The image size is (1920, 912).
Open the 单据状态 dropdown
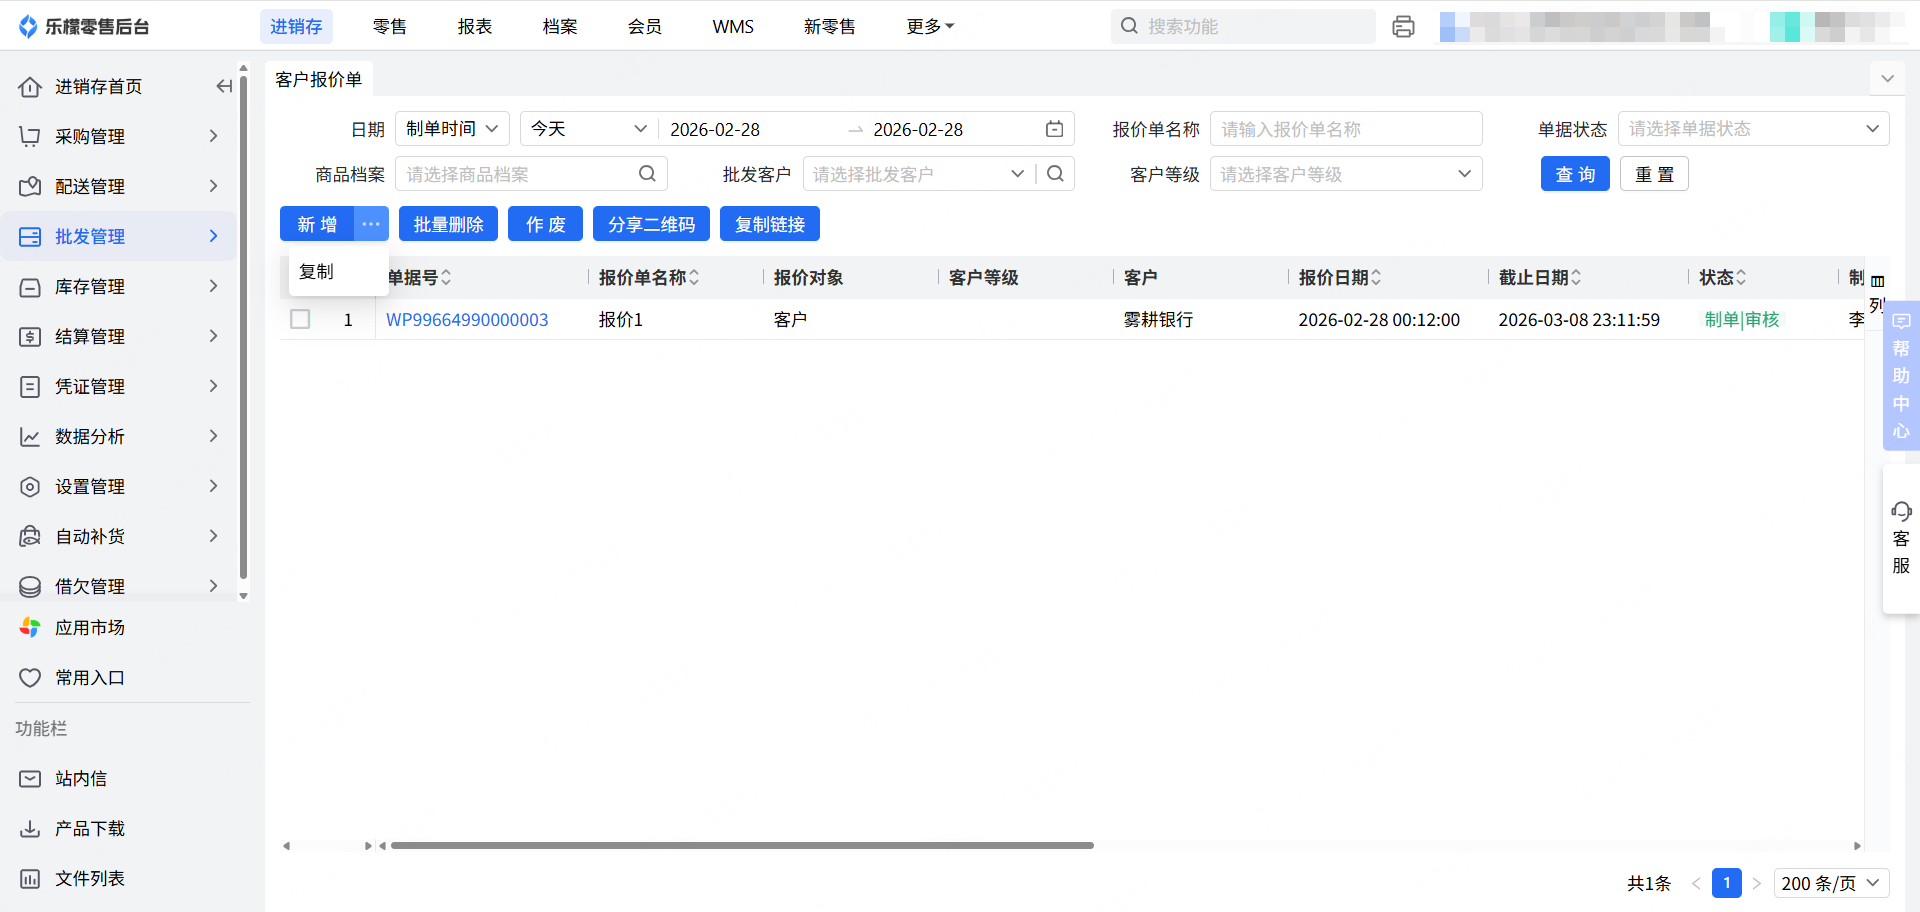click(x=1752, y=129)
